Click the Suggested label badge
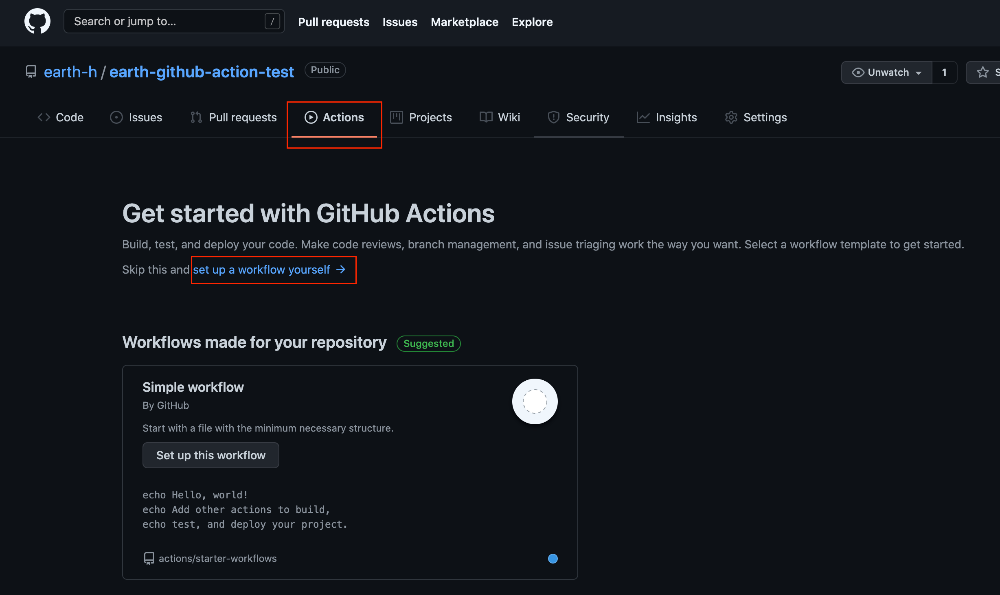This screenshot has width=1000, height=595. coord(429,344)
